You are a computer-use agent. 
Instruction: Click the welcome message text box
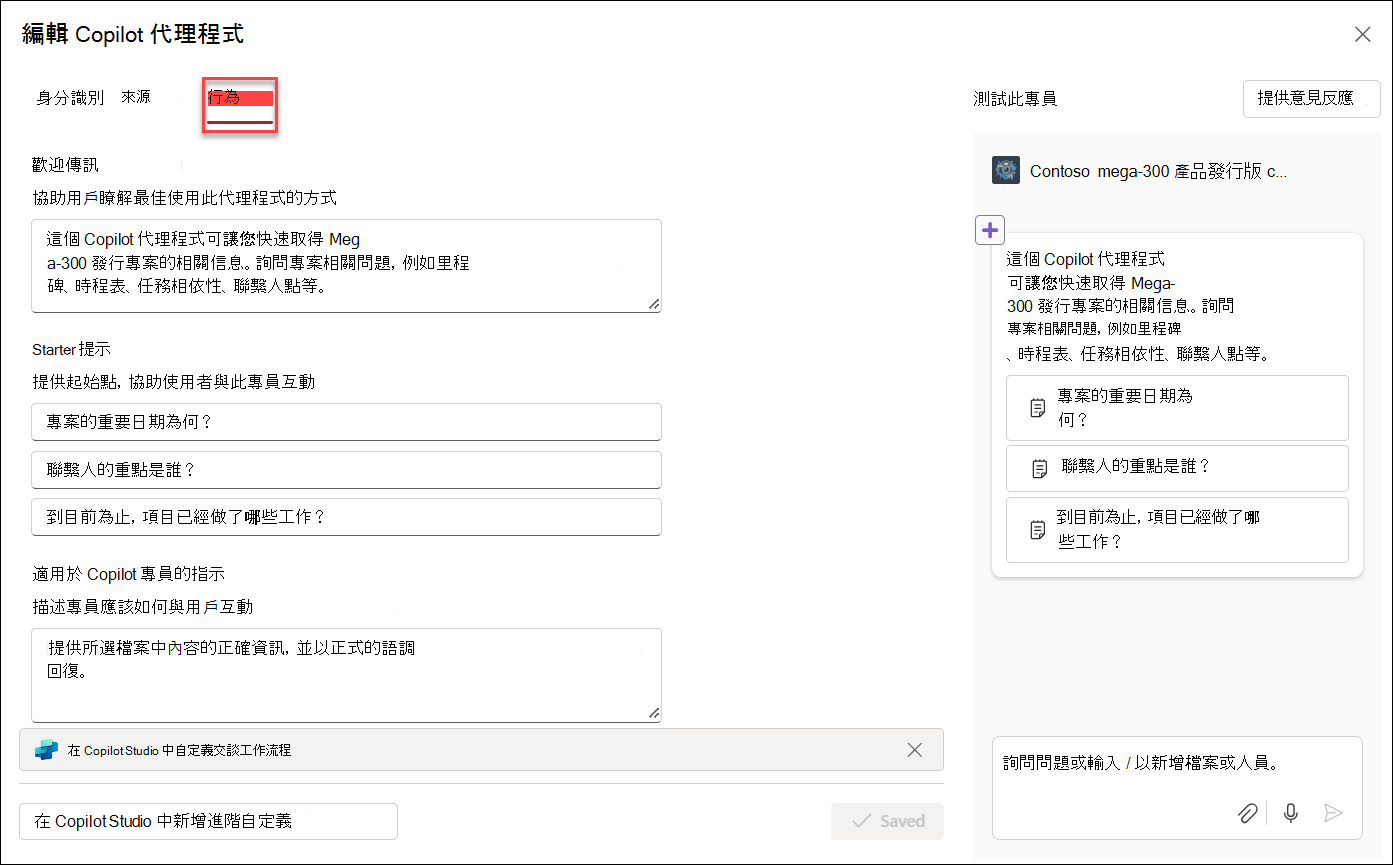[x=346, y=266]
